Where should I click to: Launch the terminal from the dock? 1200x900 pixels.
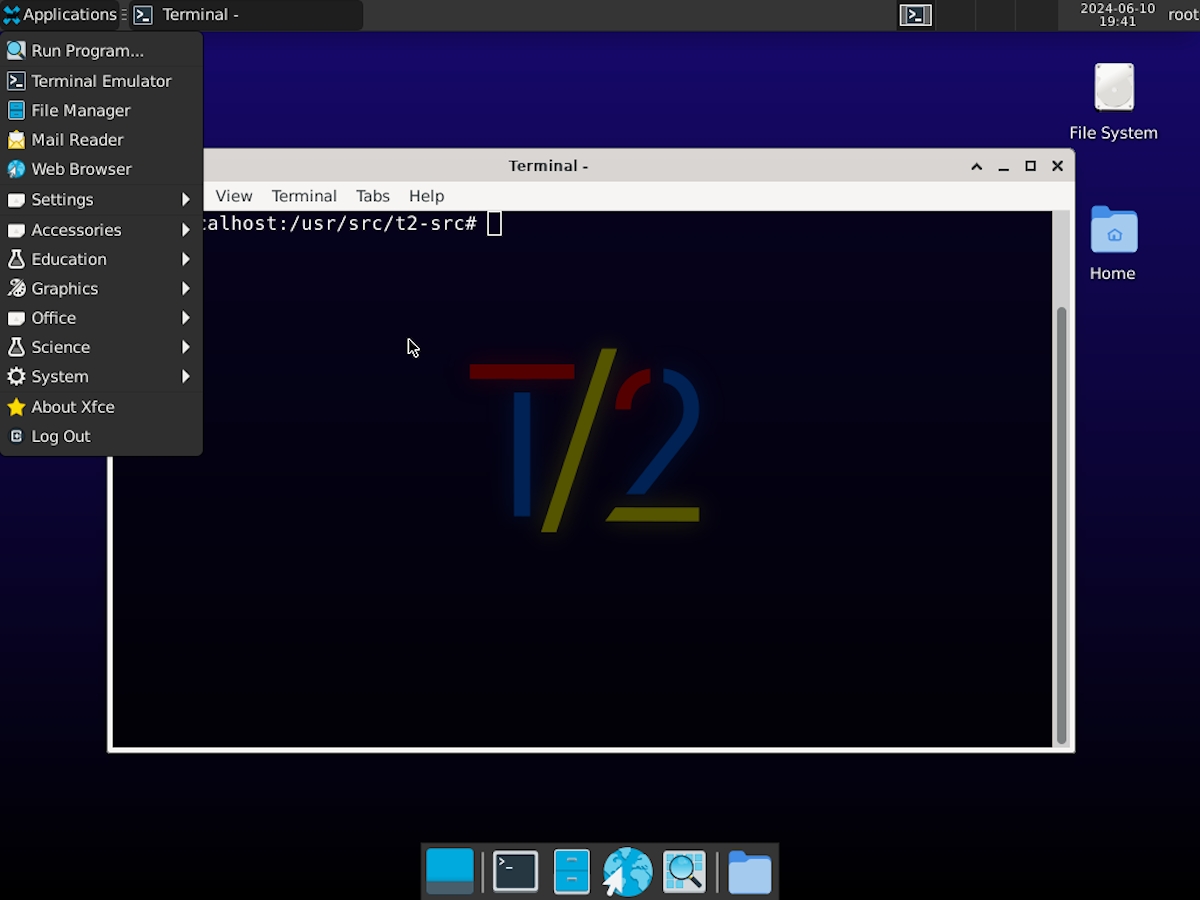(516, 871)
